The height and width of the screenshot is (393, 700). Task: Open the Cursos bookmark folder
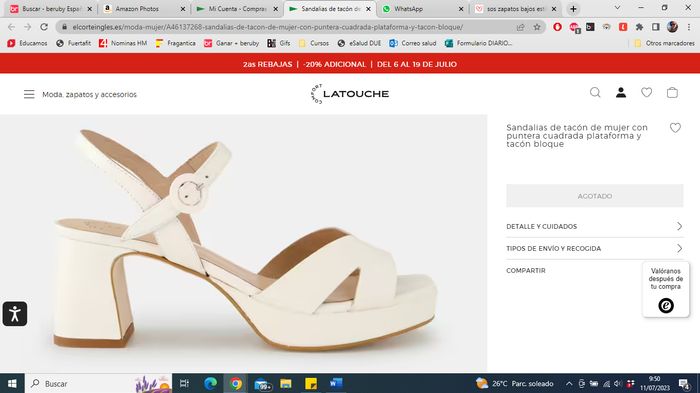[313, 43]
